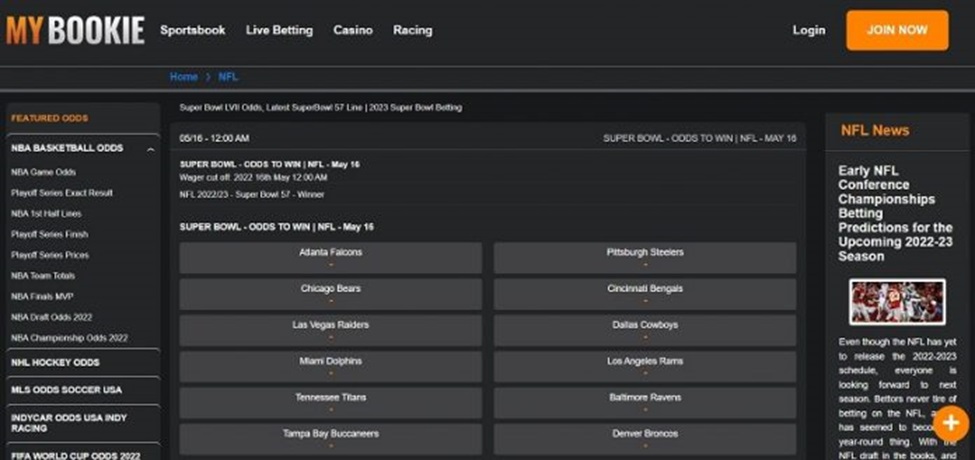Click the Home breadcrumb link
This screenshot has height=460, width=975.
183,77
